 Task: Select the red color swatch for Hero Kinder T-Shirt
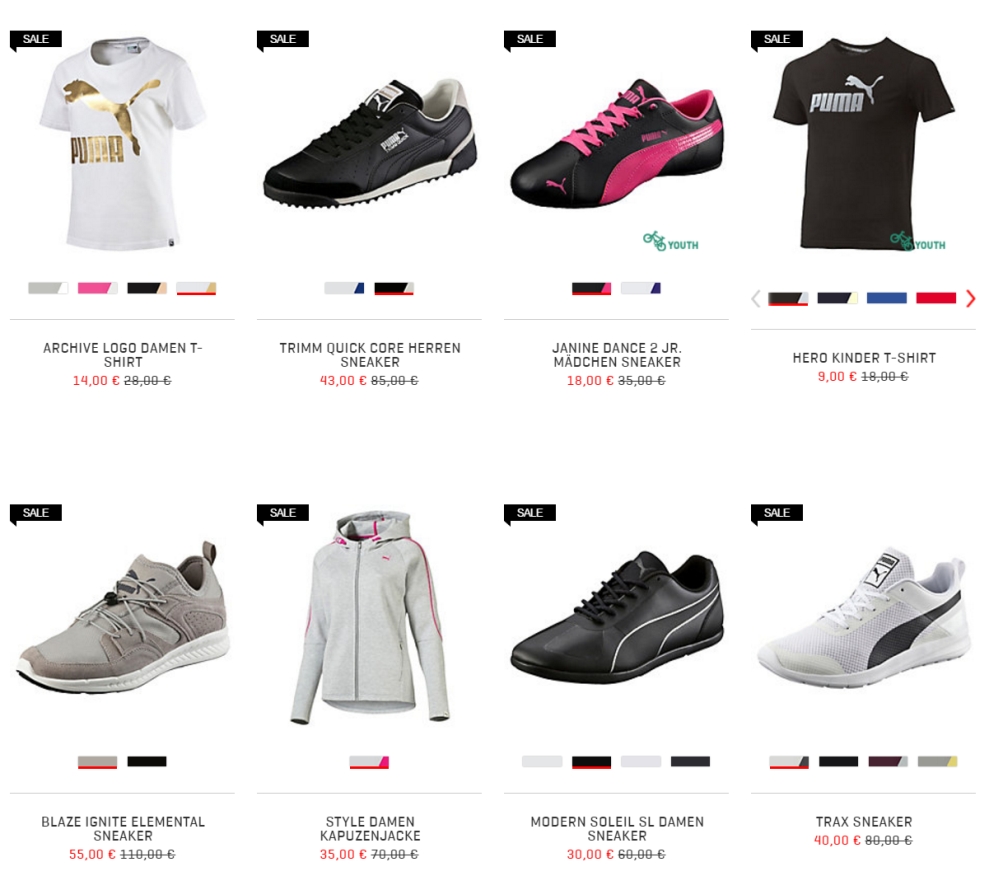coord(936,298)
